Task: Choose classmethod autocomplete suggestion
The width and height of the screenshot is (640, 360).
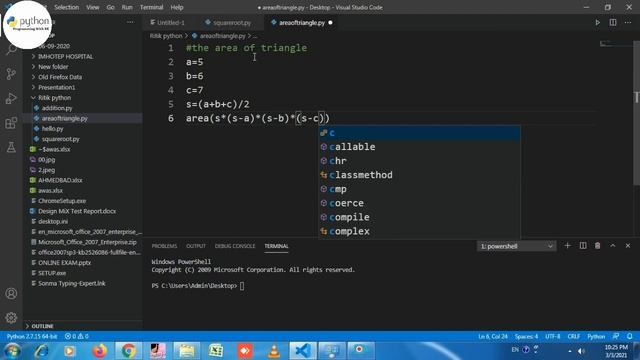Action: click(x=419, y=175)
